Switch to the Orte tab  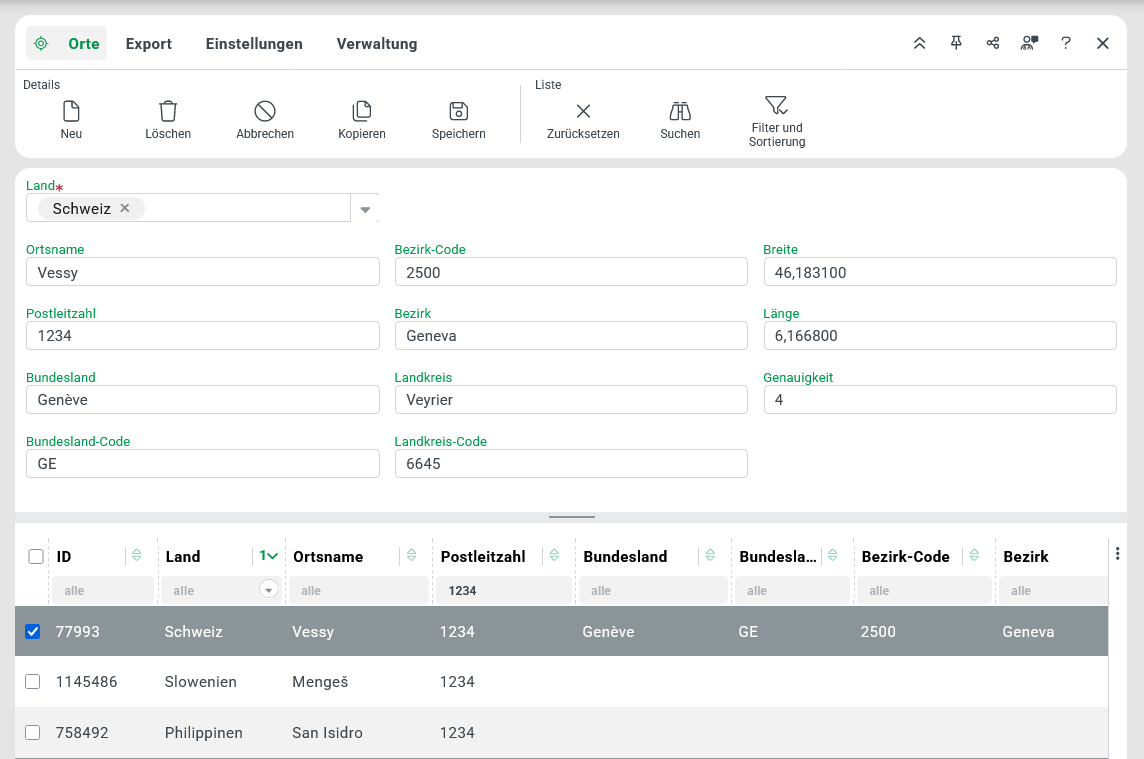67,43
